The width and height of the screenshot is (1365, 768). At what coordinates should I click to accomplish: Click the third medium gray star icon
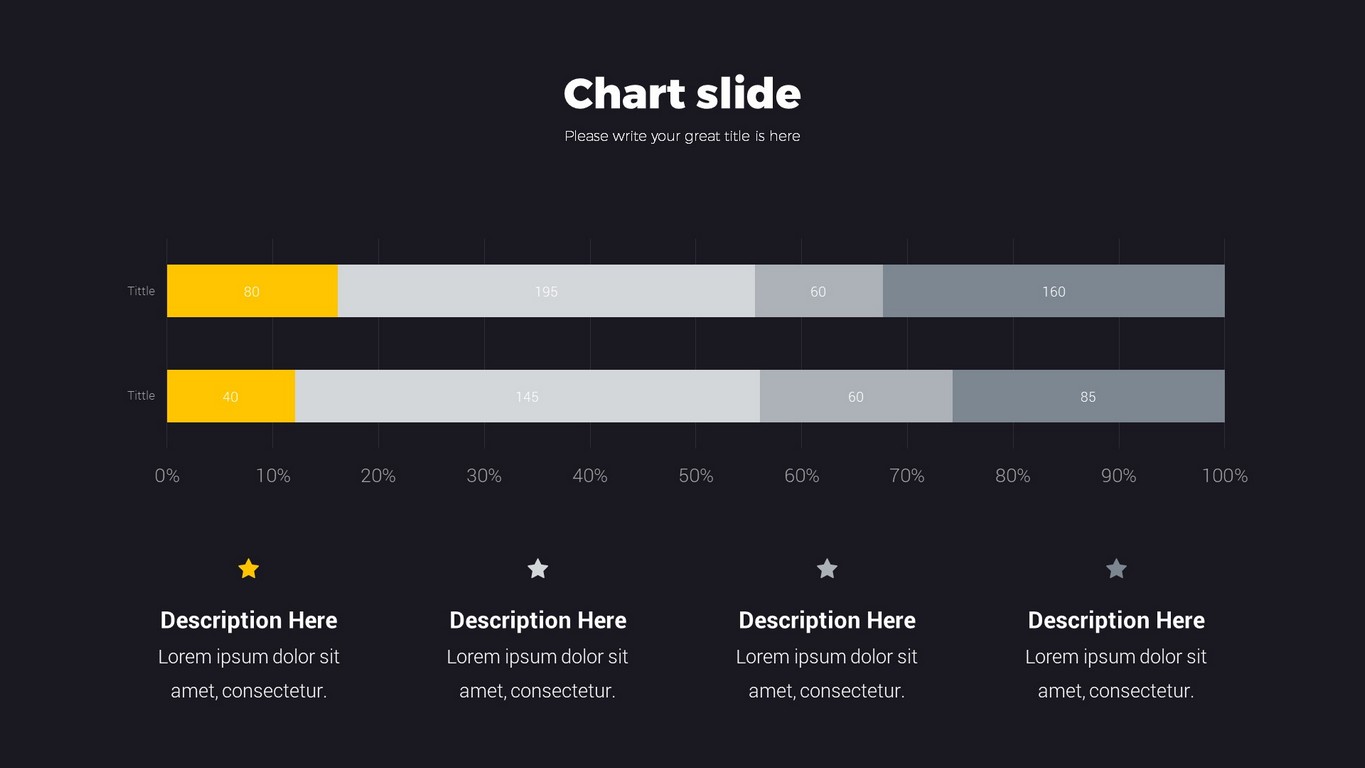click(827, 569)
